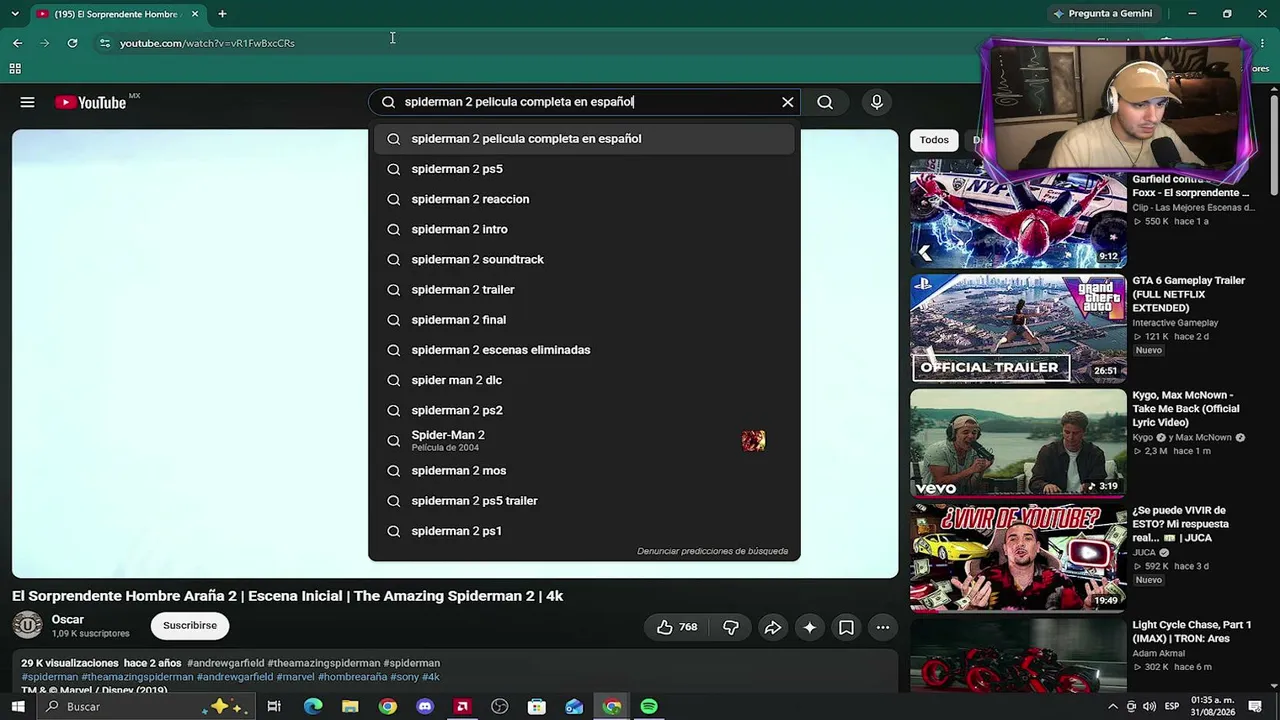The image size is (1280, 720).
Task: Start voice search with the microphone
Action: [877, 102]
